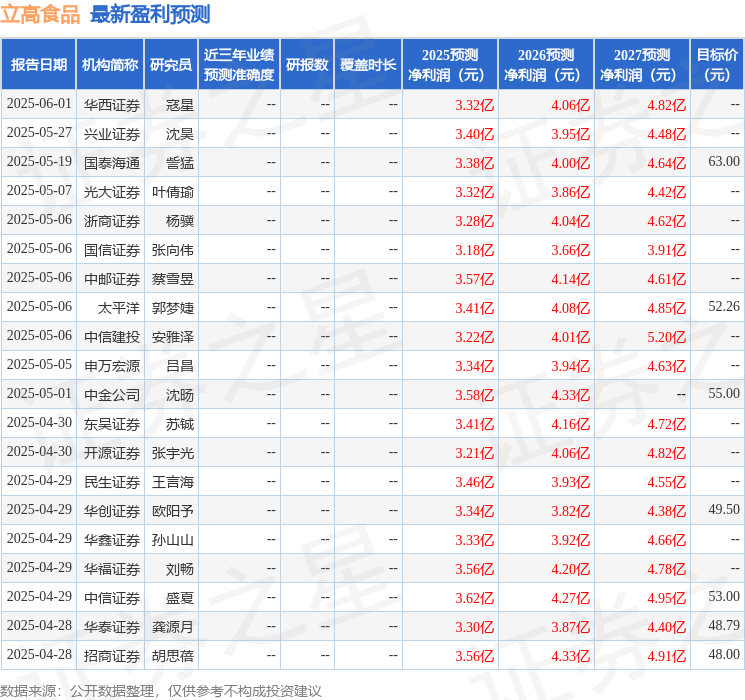Click the 数据来源 footer disclaimer text
The width and height of the screenshot is (745, 700).
coord(161,690)
